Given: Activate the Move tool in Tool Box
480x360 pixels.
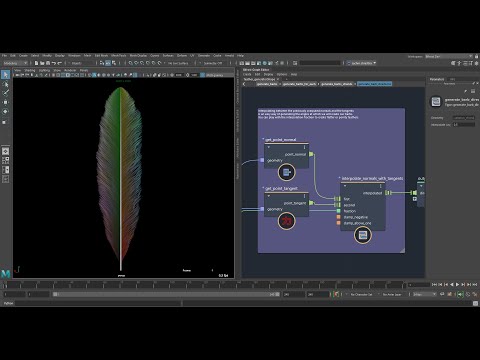Looking at the screenshot, I should (x=5, y=102).
